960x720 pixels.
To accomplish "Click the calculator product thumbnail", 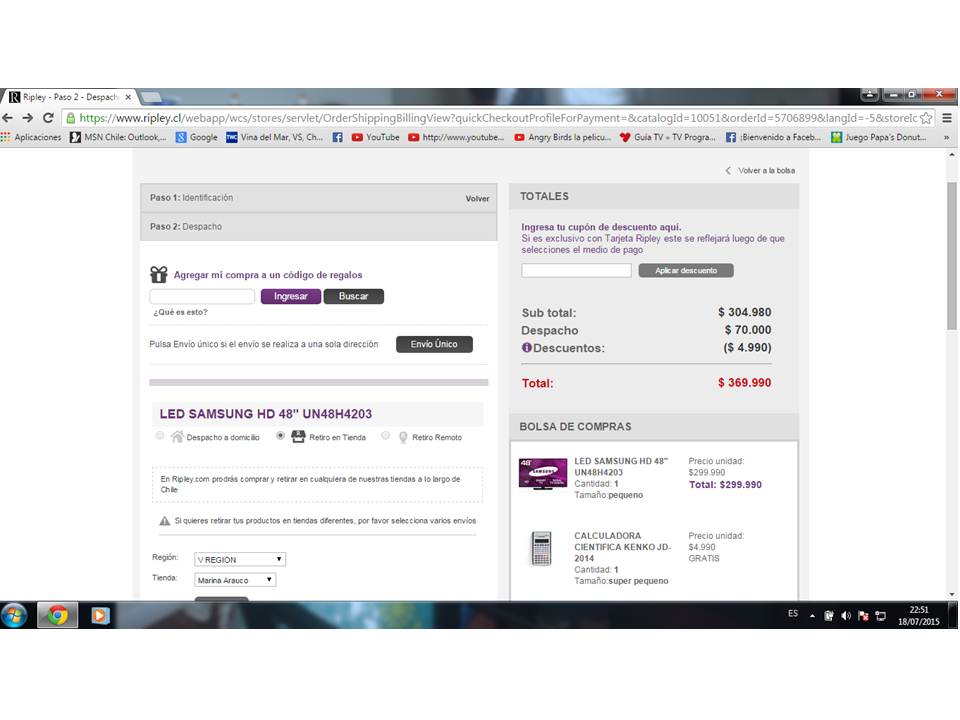I will [542, 548].
